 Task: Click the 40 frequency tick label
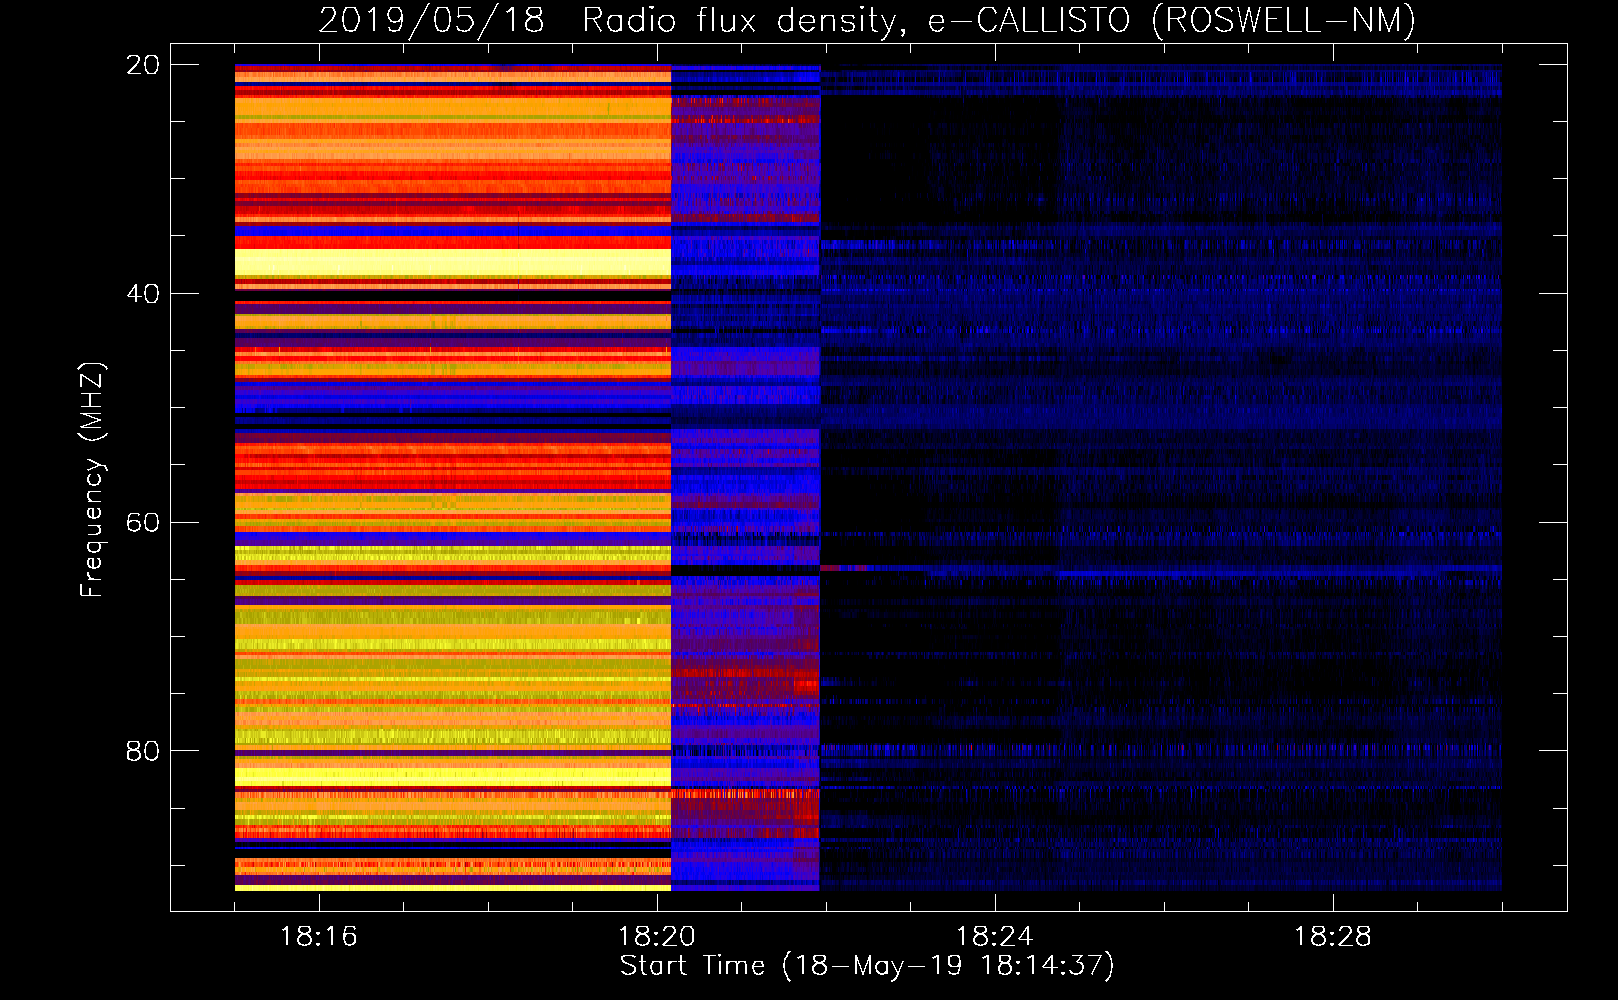[143, 294]
